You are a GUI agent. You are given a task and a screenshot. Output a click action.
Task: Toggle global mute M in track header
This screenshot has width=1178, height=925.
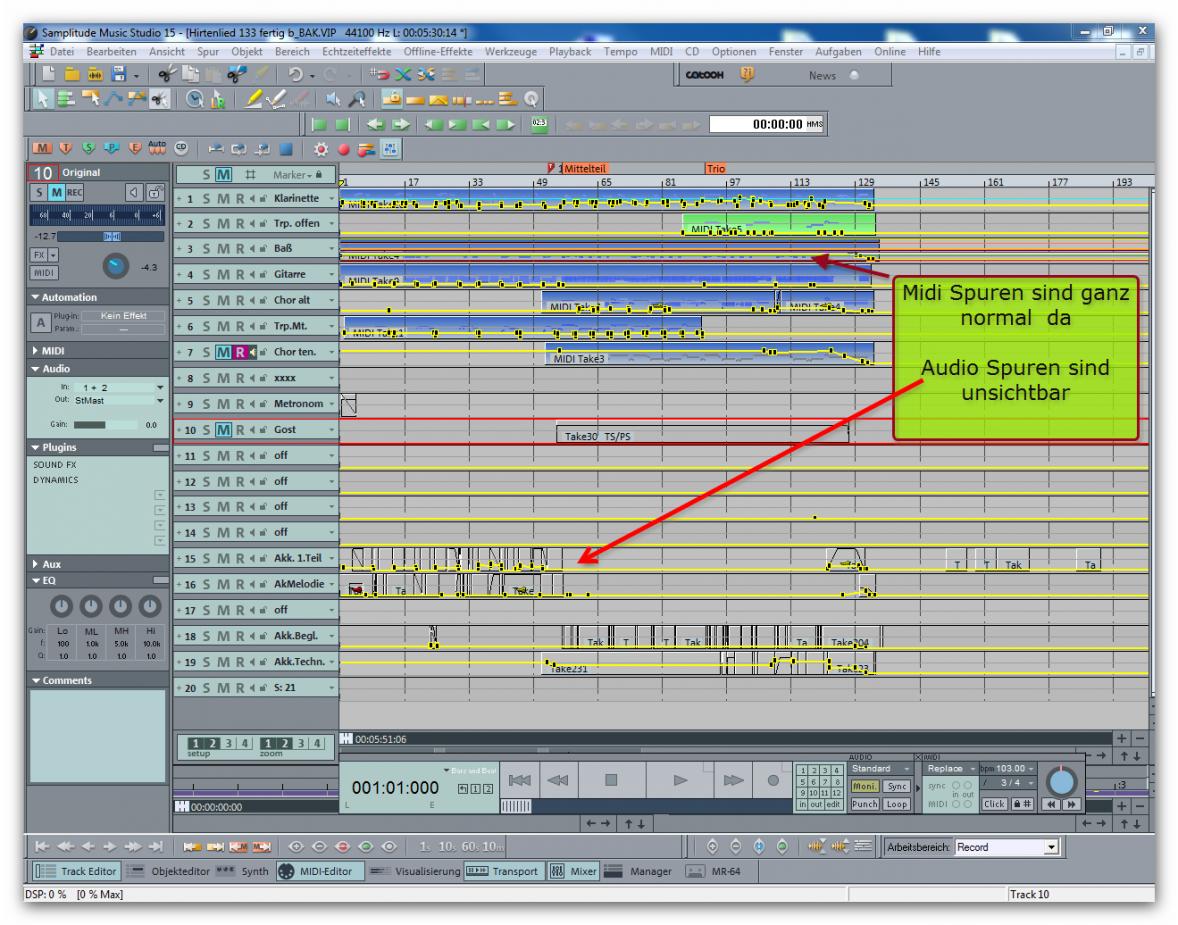(223, 175)
